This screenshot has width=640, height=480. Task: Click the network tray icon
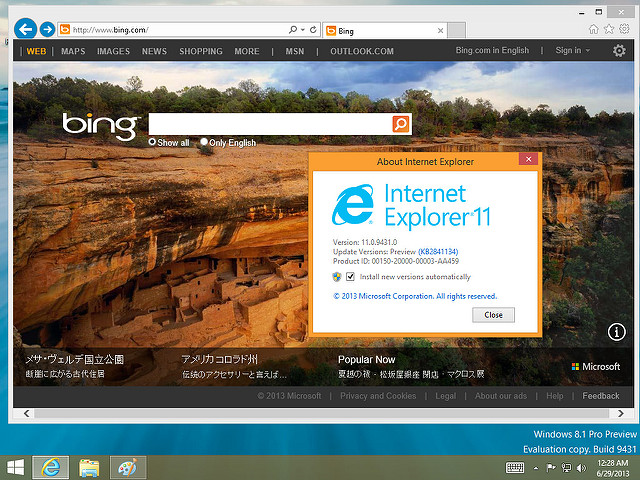tap(567, 467)
